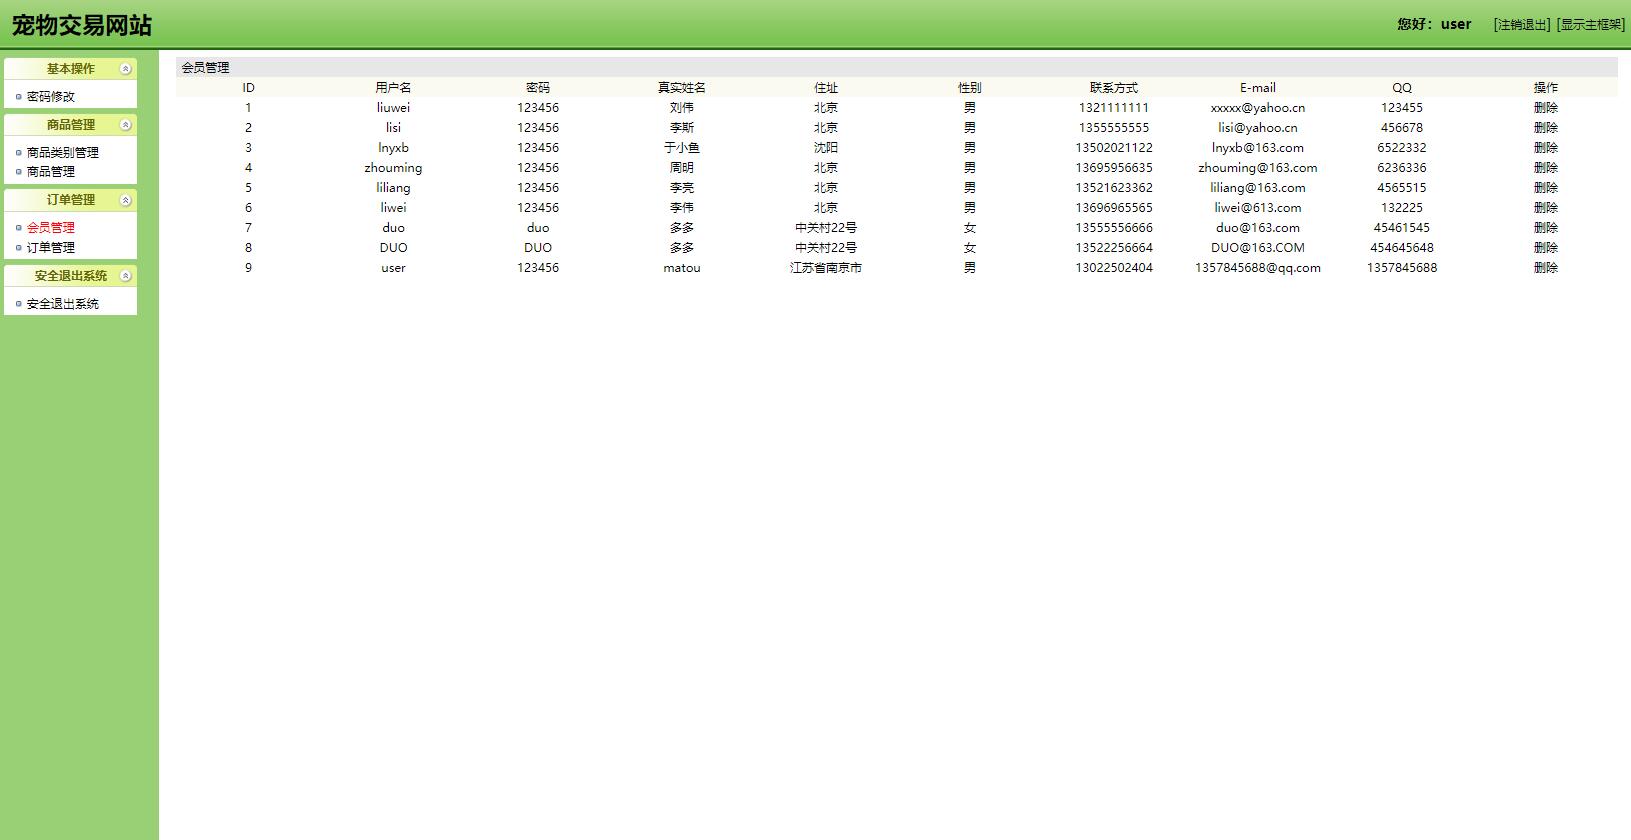
Task: Open 订单管理 sidebar link
Action: (x=50, y=248)
